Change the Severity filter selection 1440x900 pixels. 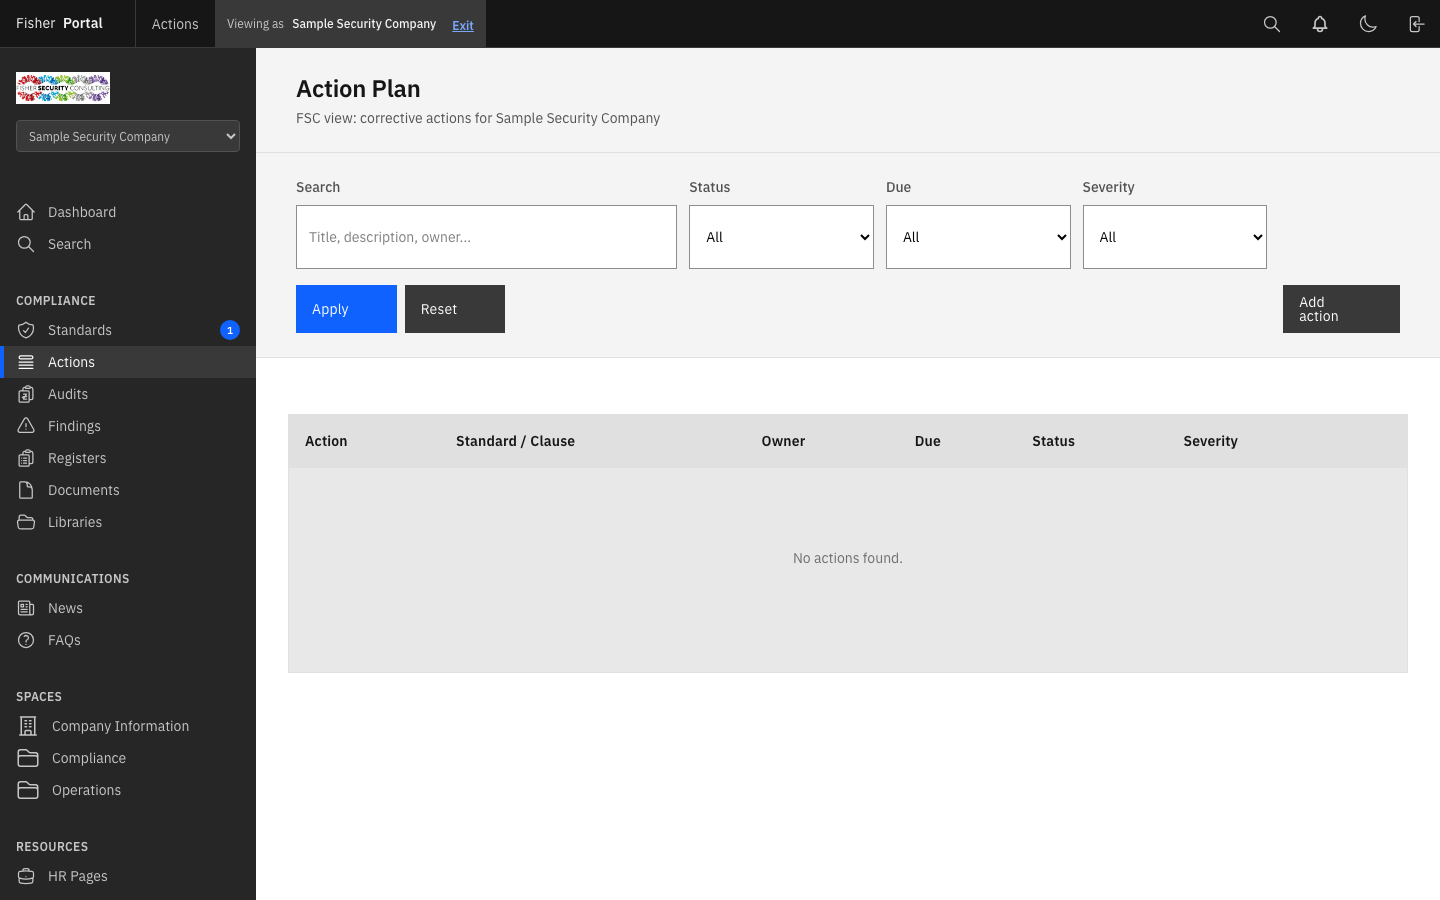[x=1175, y=237]
